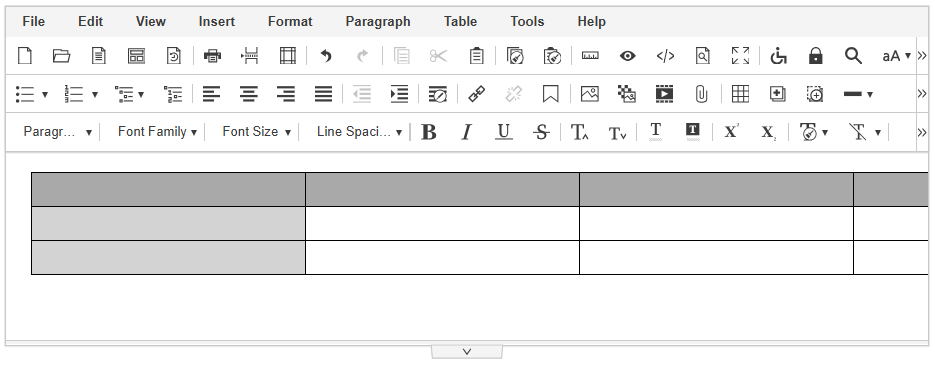This screenshot has width=935, height=377.
Task: Toggle Strikethrough formatting
Action: pos(541,132)
